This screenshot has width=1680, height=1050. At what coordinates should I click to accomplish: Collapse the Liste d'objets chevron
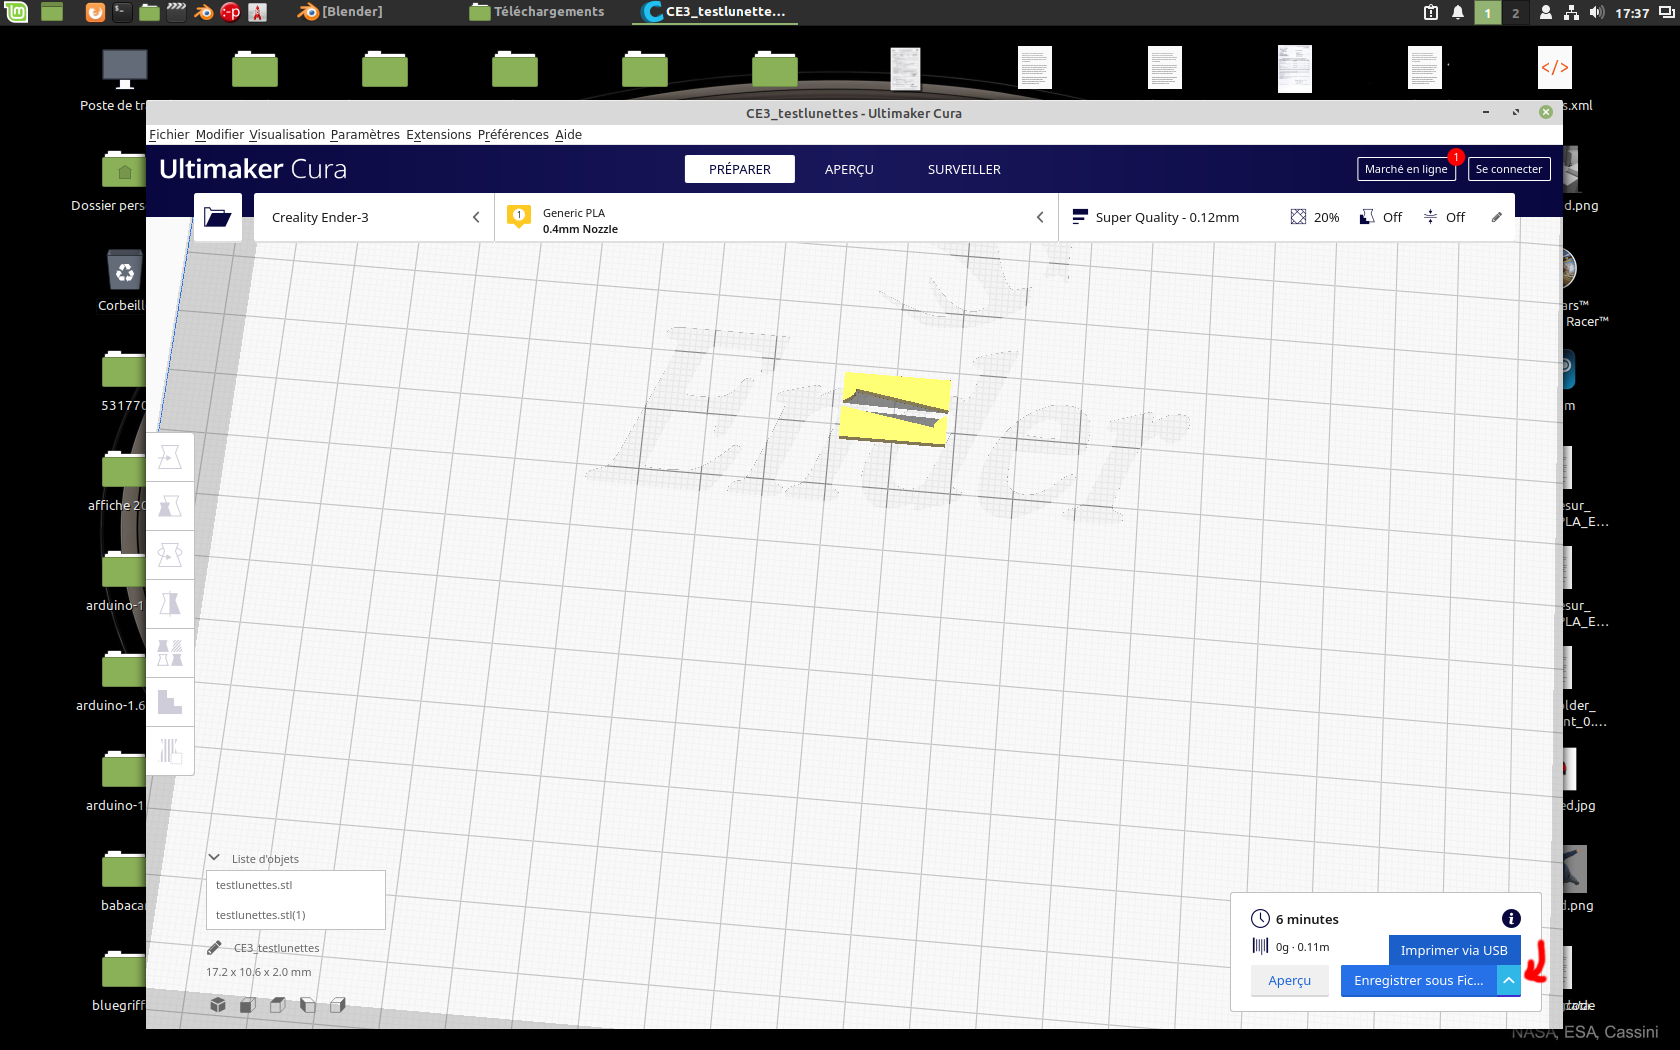click(x=214, y=857)
